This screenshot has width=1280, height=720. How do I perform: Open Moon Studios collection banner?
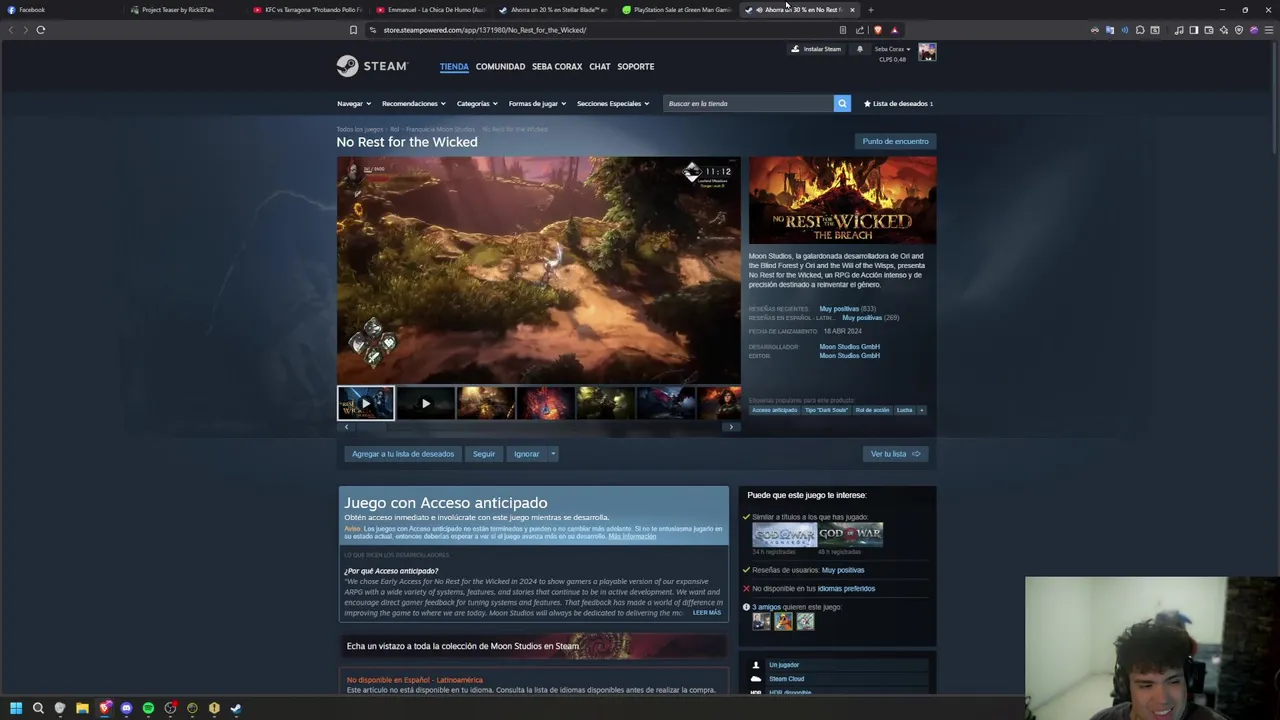[x=534, y=646]
